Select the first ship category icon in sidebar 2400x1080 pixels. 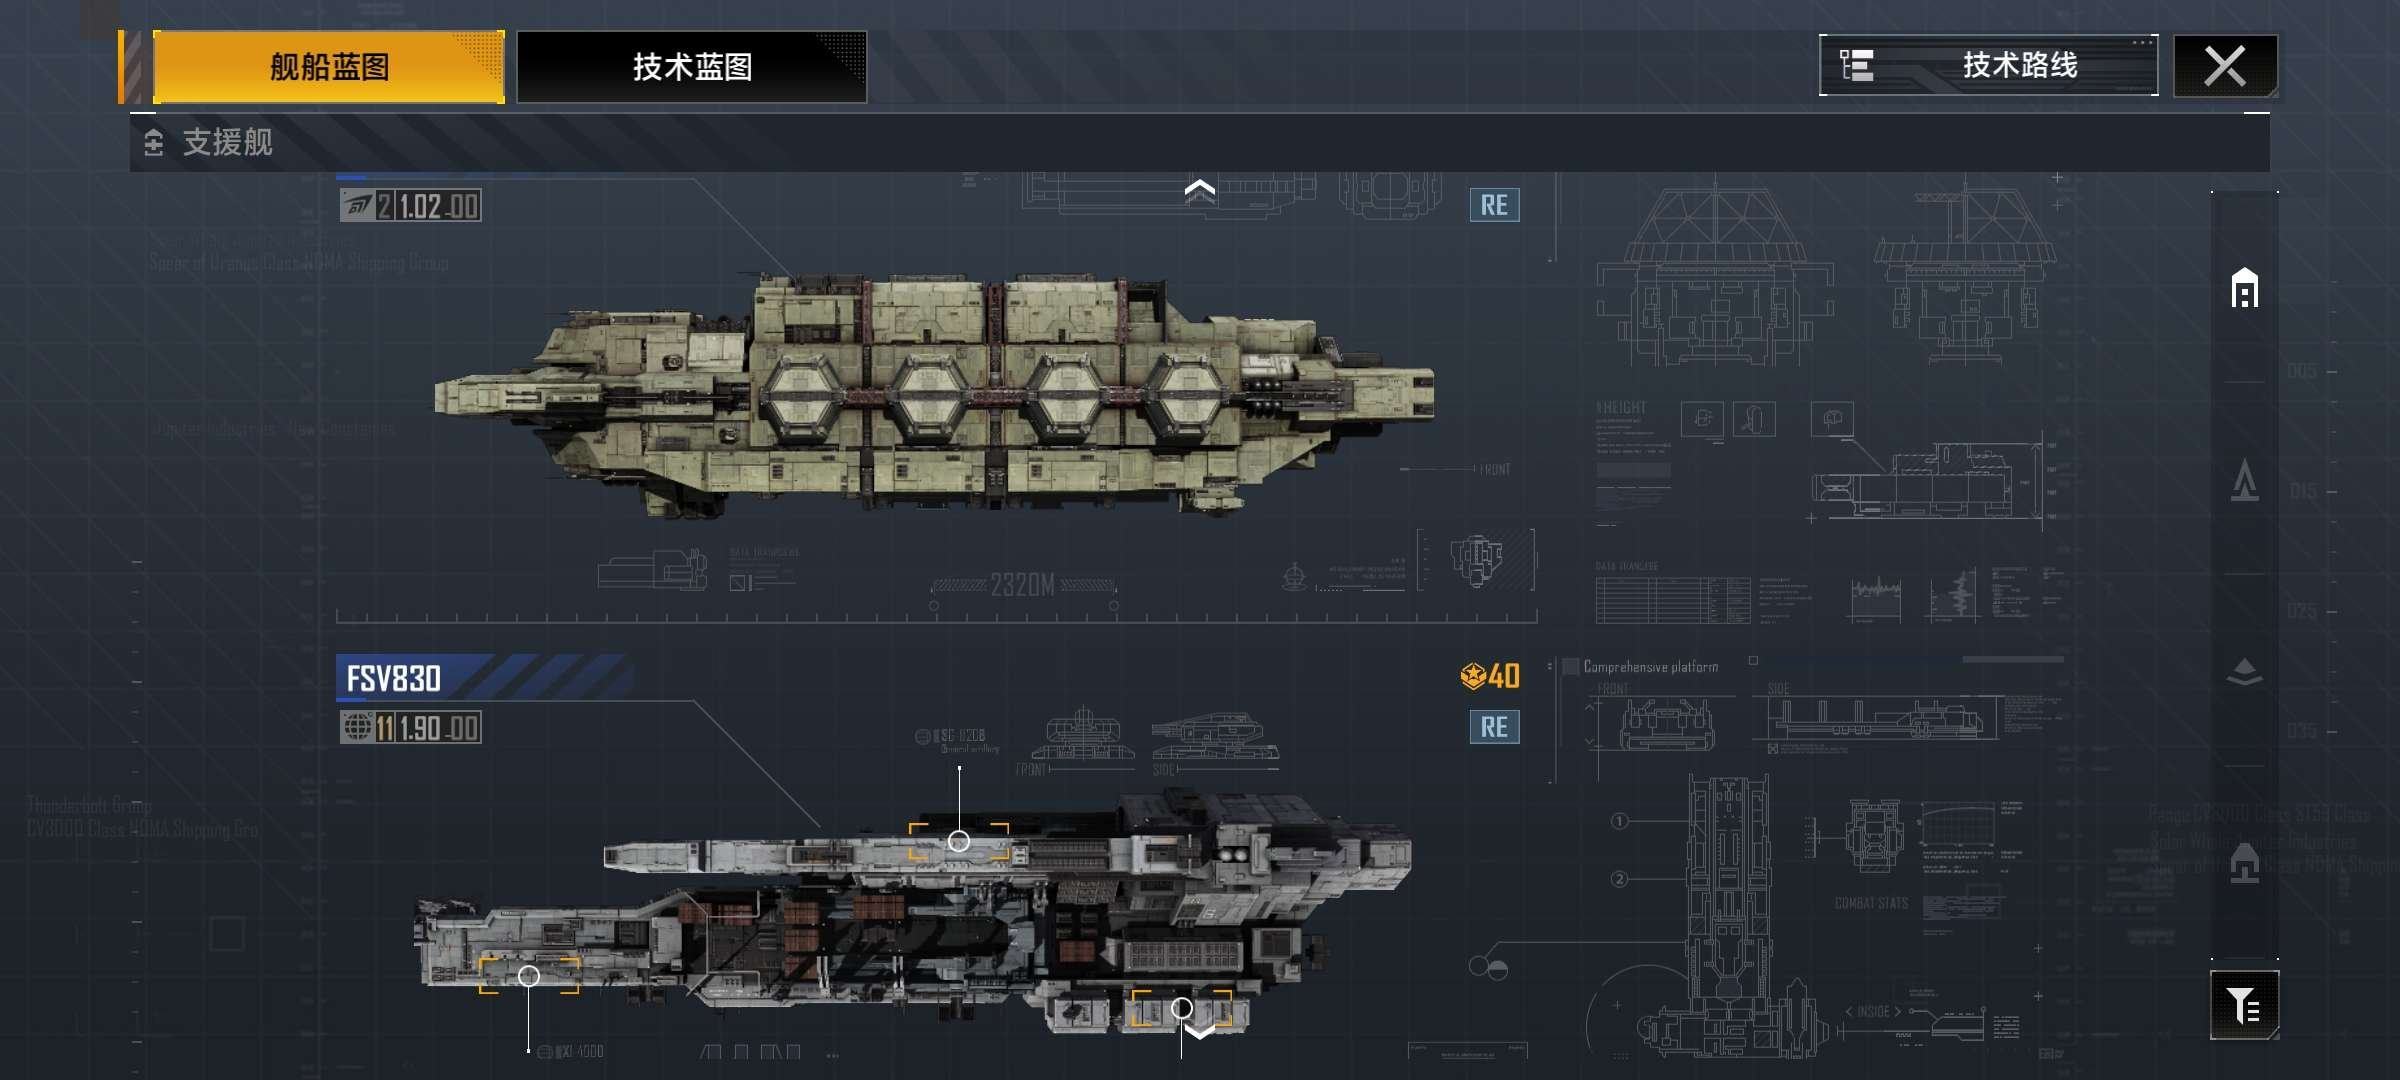pyautogui.click(x=2245, y=288)
